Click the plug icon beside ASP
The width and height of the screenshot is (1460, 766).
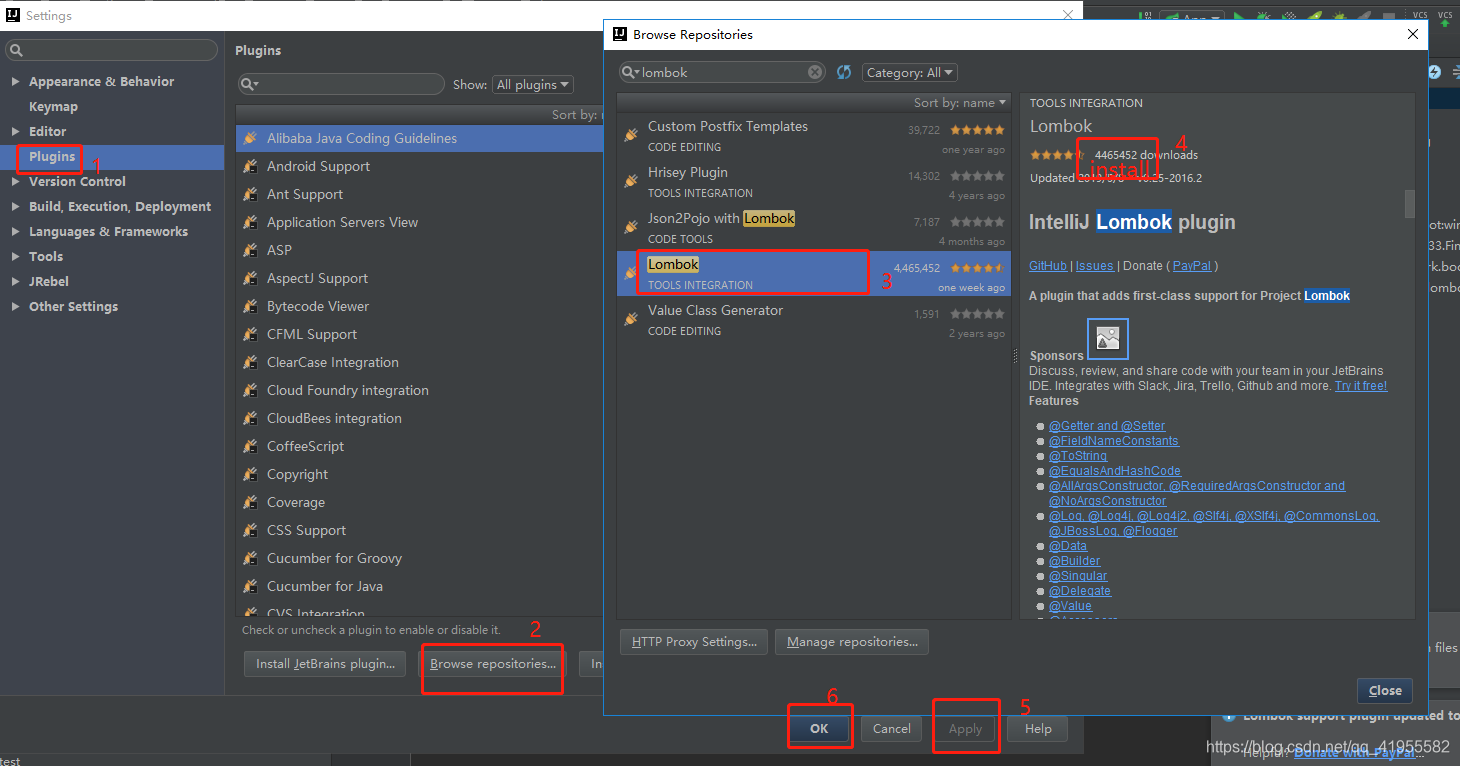coord(250,250)
